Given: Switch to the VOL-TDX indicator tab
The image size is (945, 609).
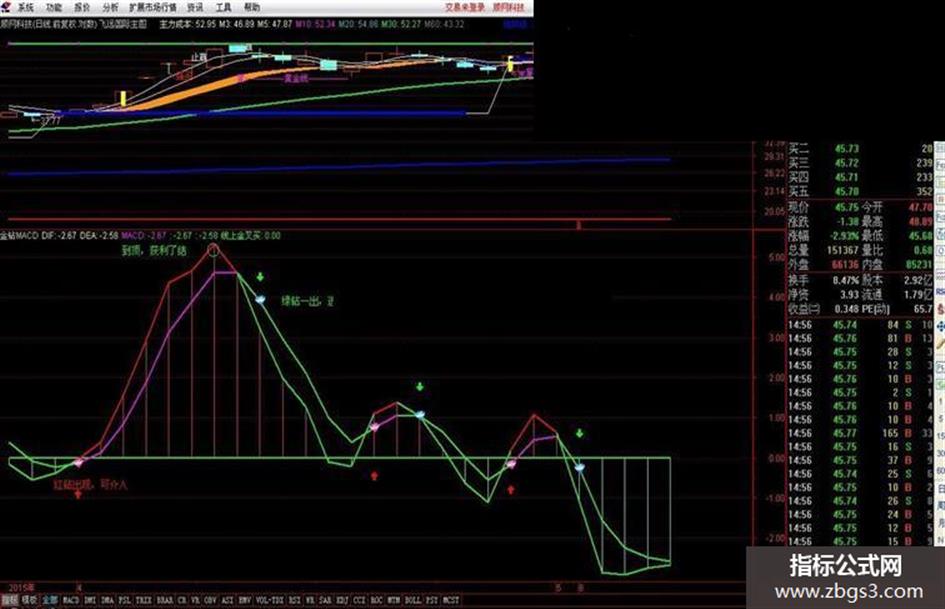Looking at the screenshot, I should pos(269,600).
